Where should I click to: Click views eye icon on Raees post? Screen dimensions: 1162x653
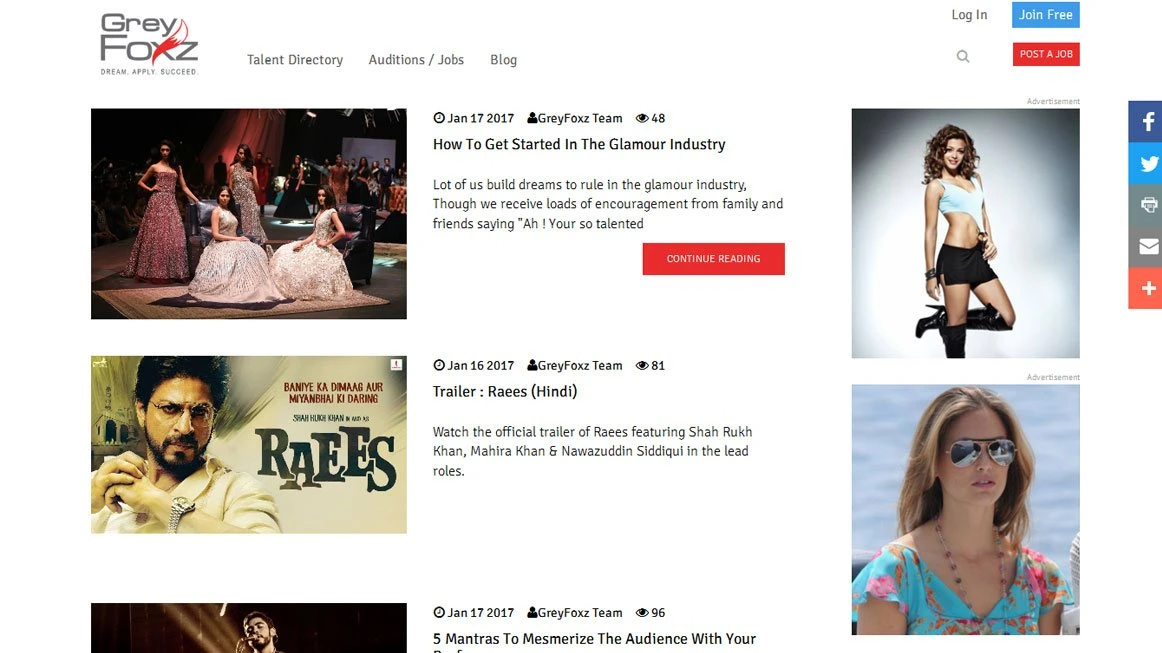click(642, 366)
